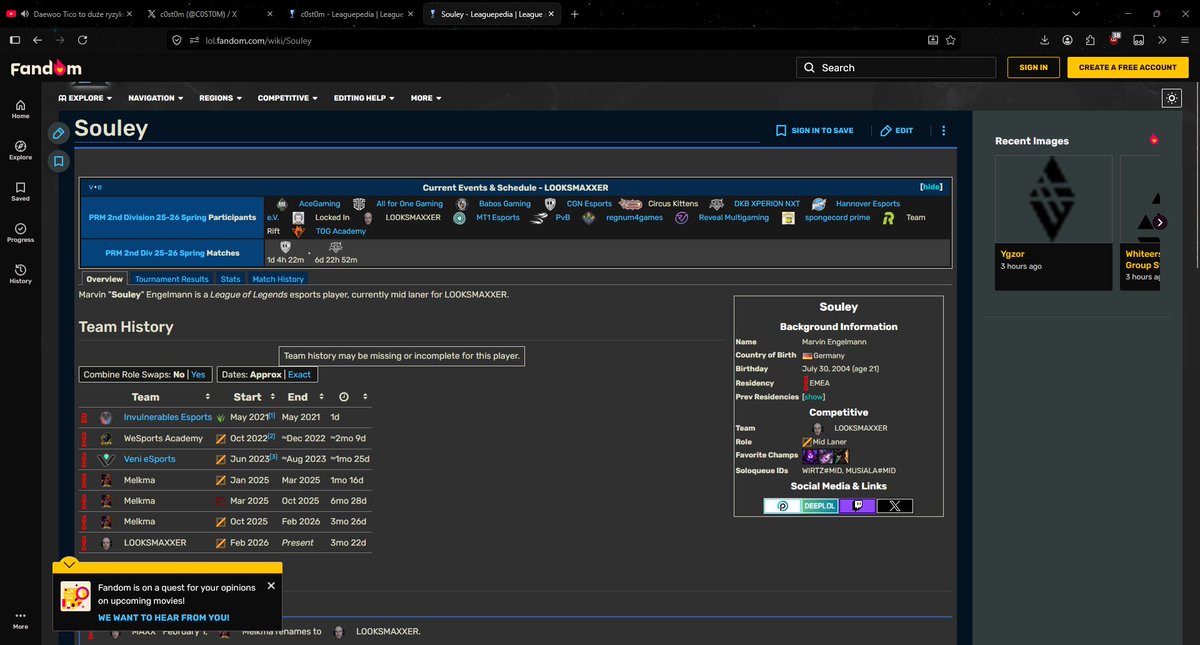Show previous residencies in infobox

814,397
